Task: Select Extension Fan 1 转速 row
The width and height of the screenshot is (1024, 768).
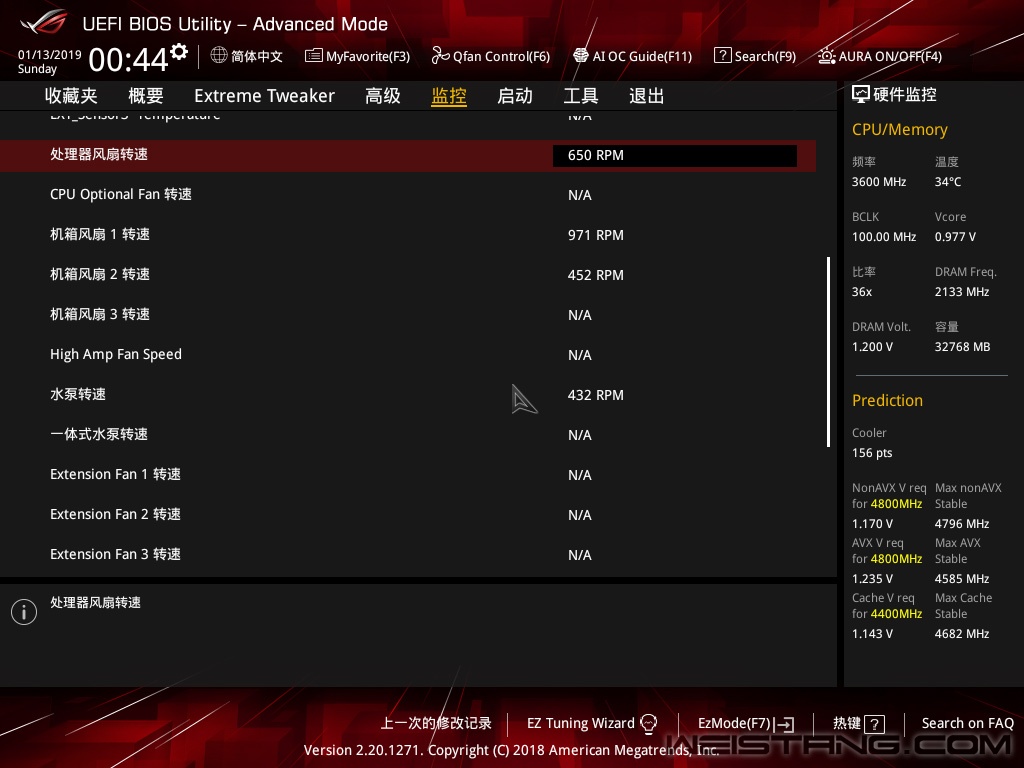Action: 408,475
